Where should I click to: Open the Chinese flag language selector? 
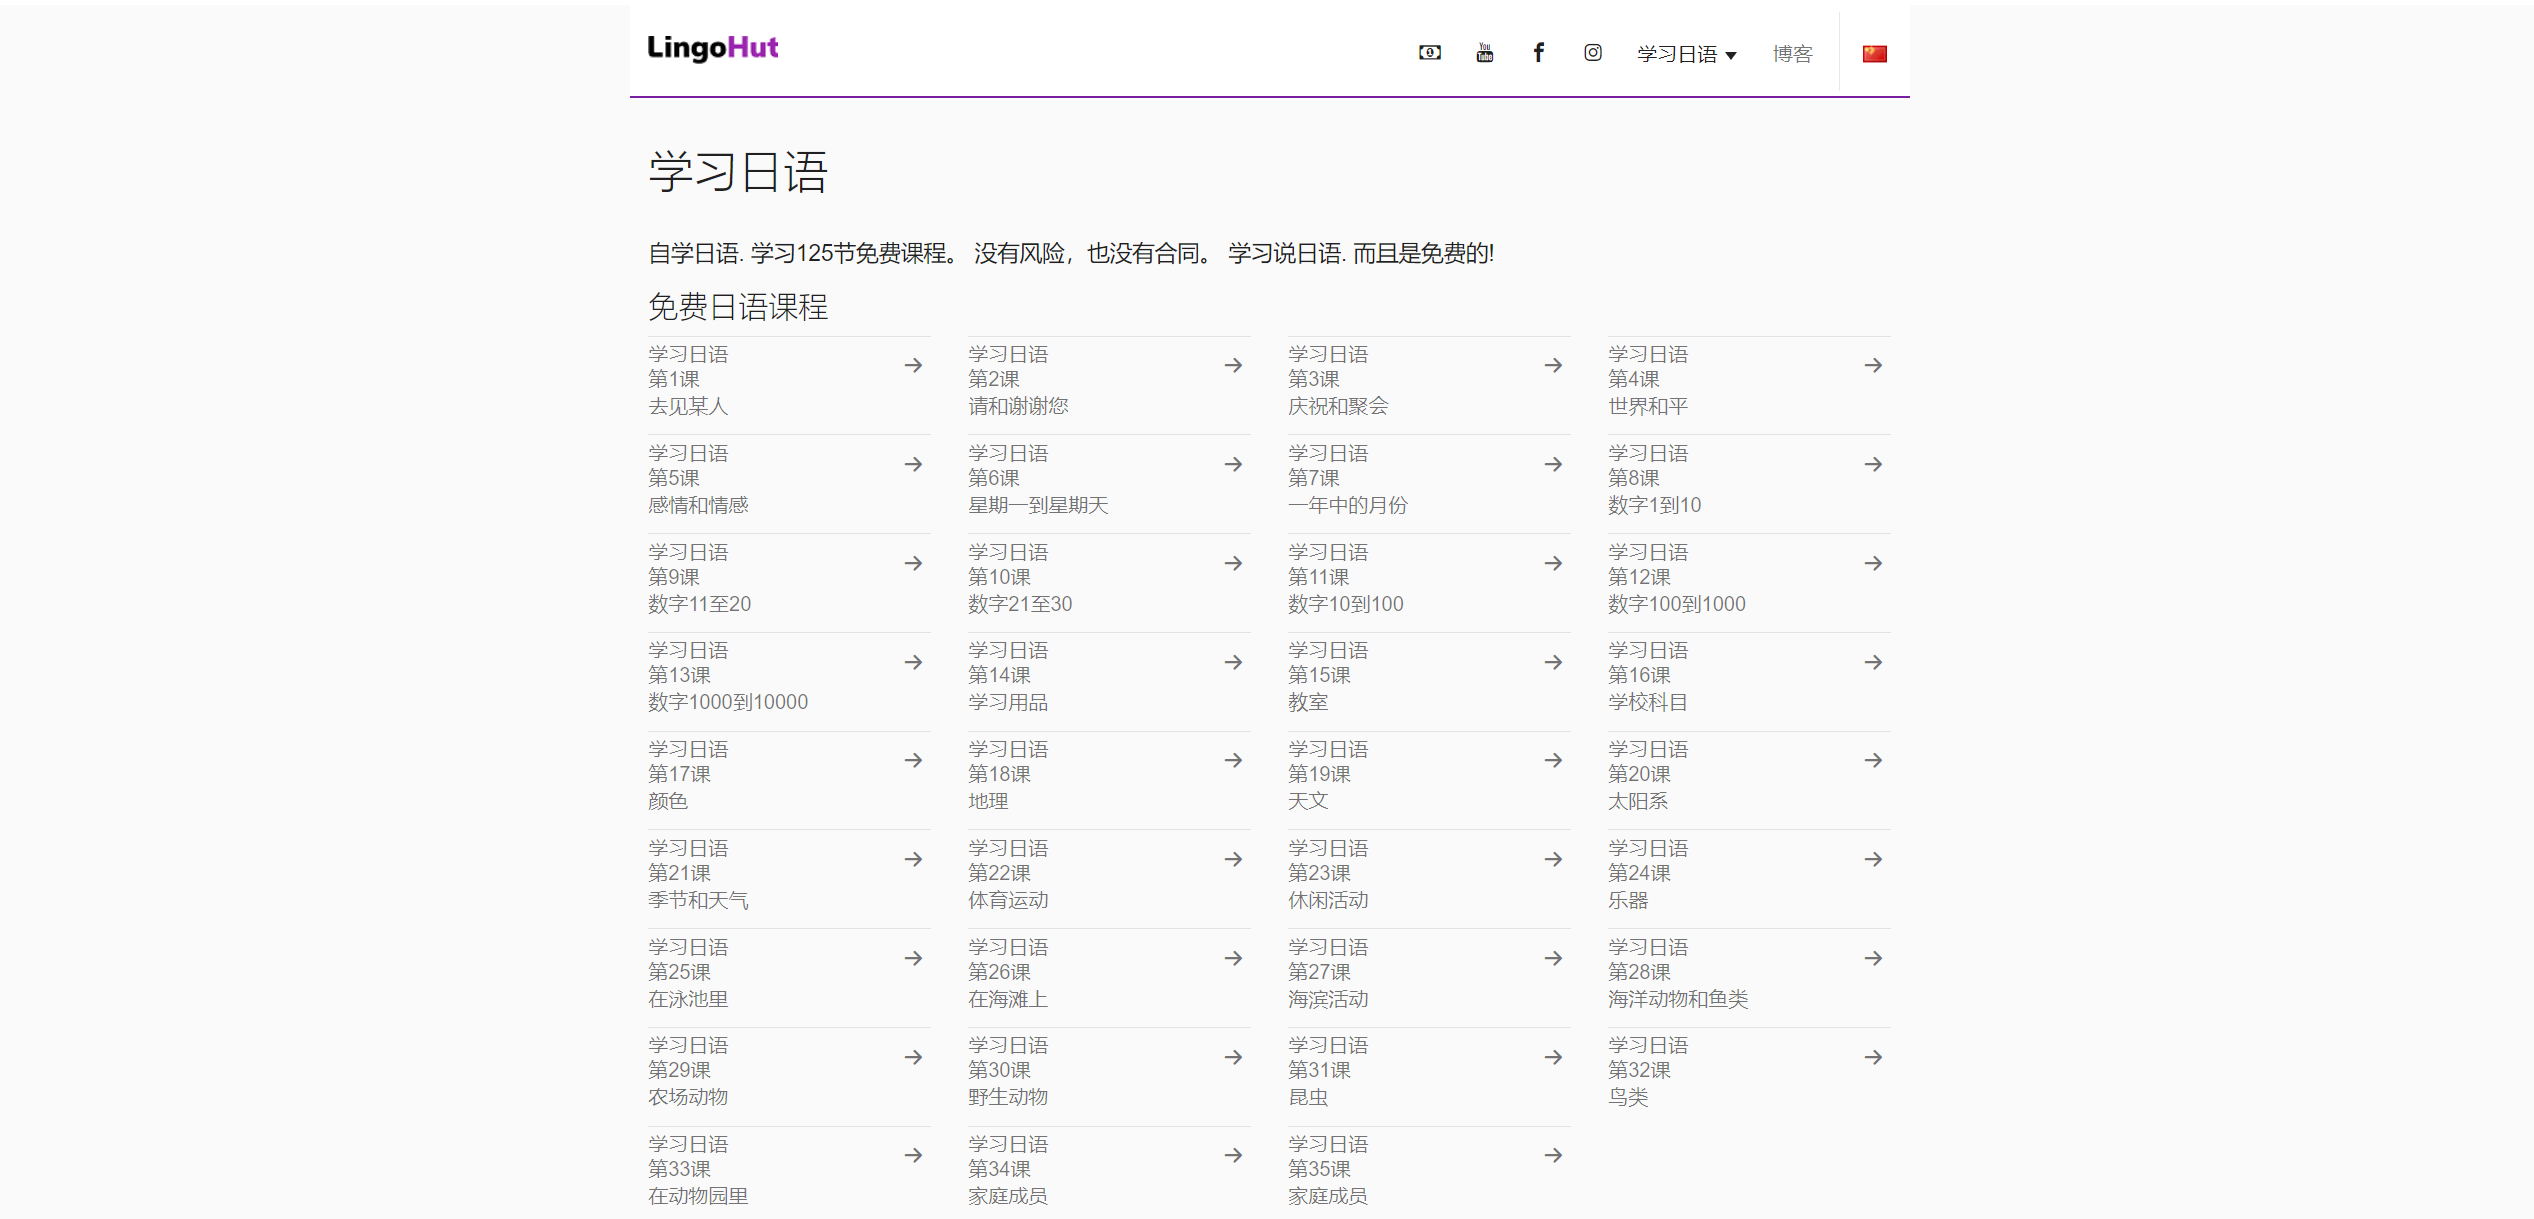point(1875,53)
